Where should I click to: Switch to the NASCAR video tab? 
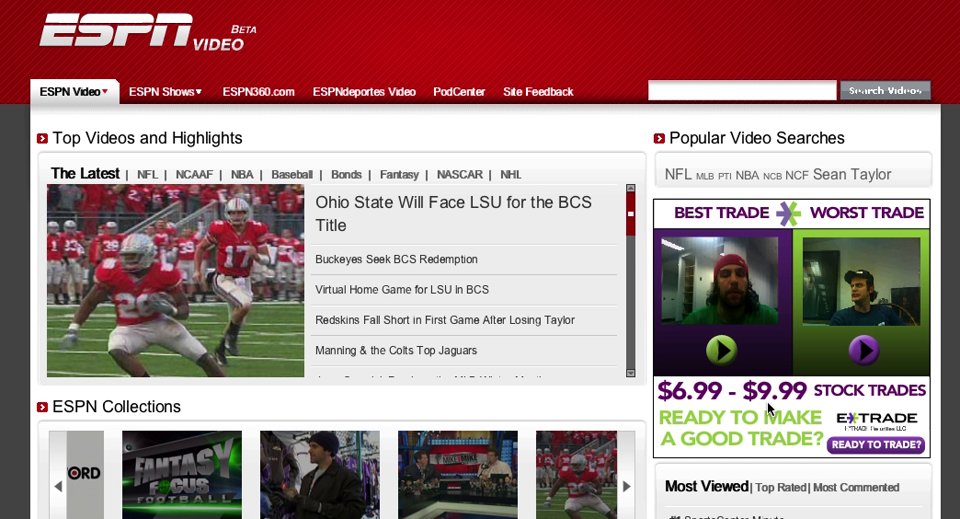[460, 174]
